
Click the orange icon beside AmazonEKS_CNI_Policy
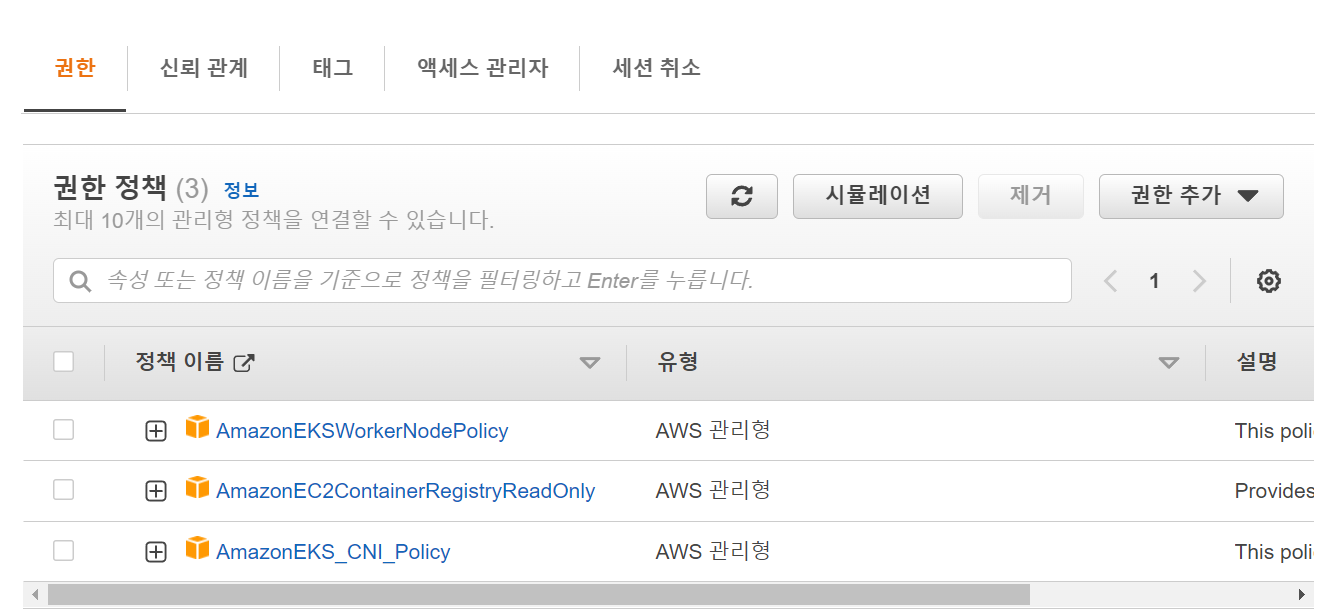coord(198,549)
